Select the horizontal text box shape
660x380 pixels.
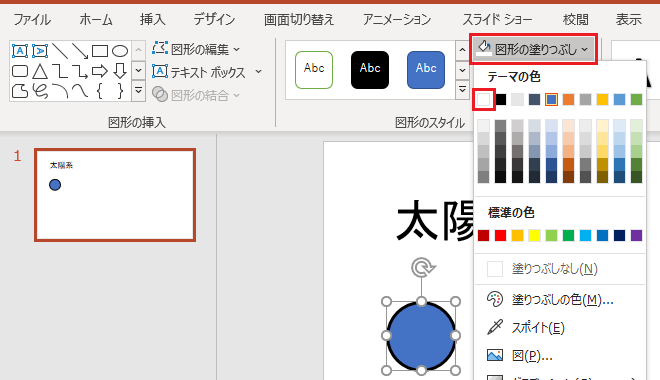[x=20, y=51]
